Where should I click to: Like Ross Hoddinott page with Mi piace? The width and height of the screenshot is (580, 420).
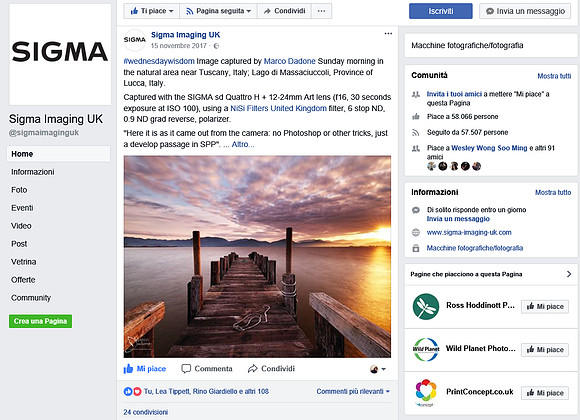point(545,306)
